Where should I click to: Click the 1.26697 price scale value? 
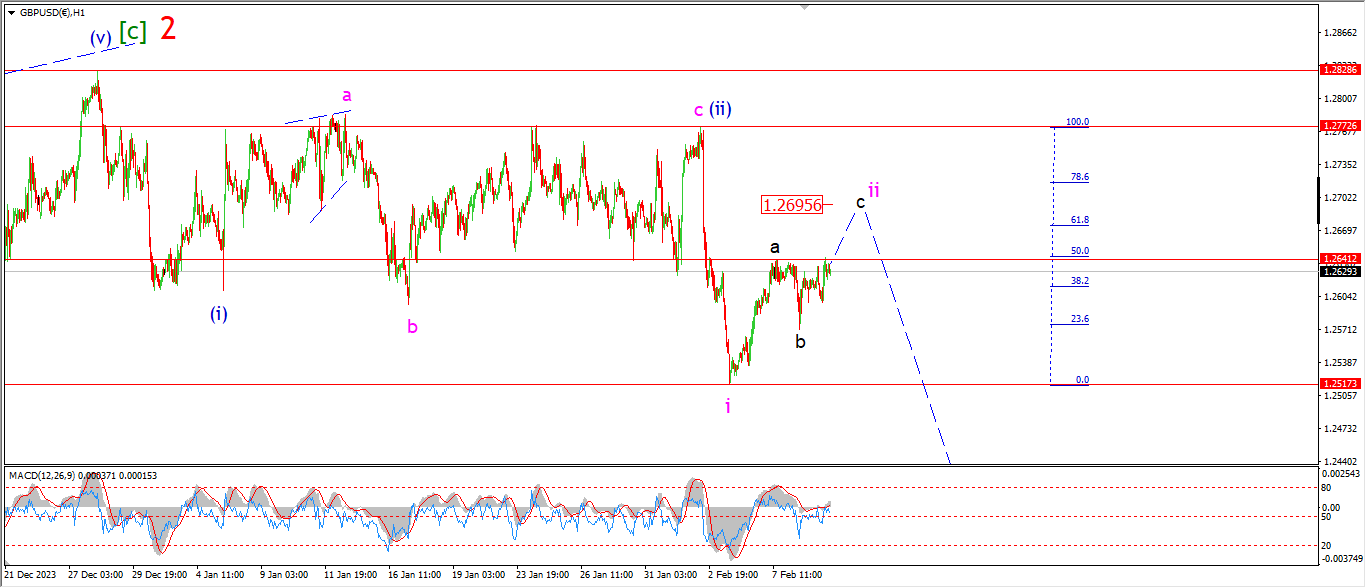1340,231
